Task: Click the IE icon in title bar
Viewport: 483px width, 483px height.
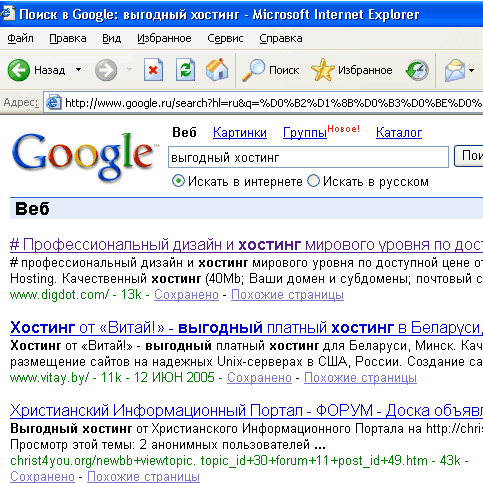Action: point(7,14)
